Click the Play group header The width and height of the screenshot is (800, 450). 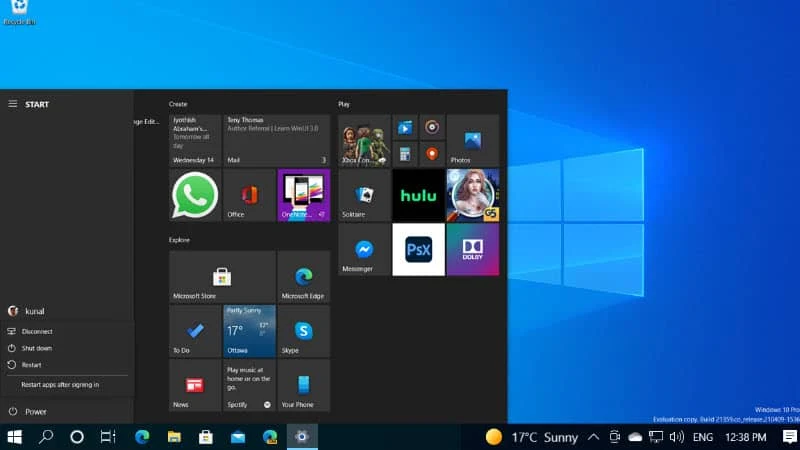point(344,104)
